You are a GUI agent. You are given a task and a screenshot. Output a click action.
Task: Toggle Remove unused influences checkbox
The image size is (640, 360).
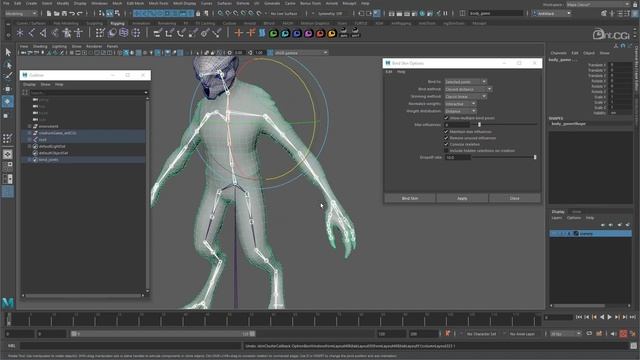pyautogui.click(x=446, y=138)
